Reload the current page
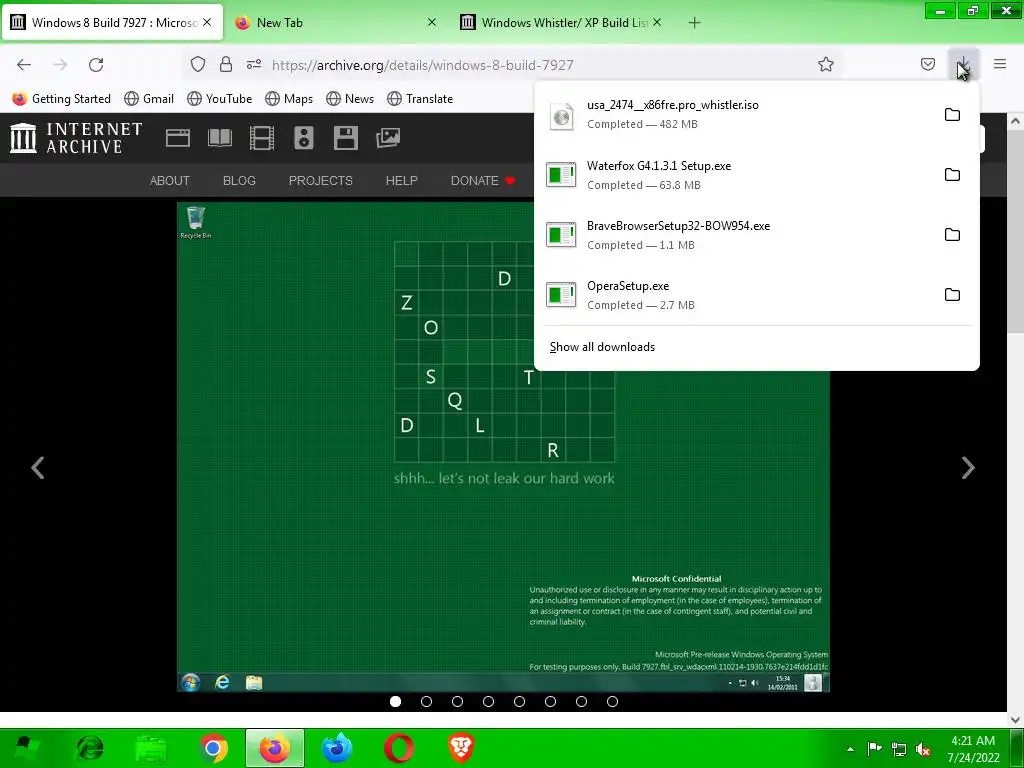The image size is (1024, 768). click(96, 65)
